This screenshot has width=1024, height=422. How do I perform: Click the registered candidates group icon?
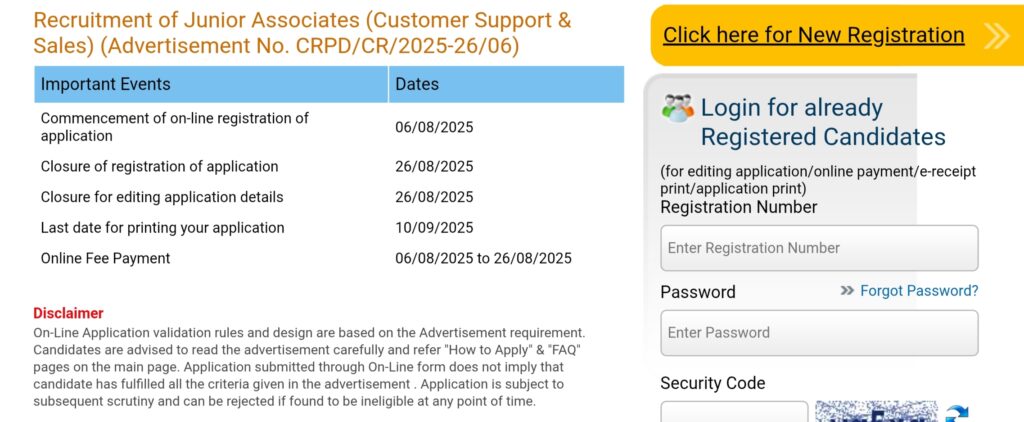pos(678,108)
